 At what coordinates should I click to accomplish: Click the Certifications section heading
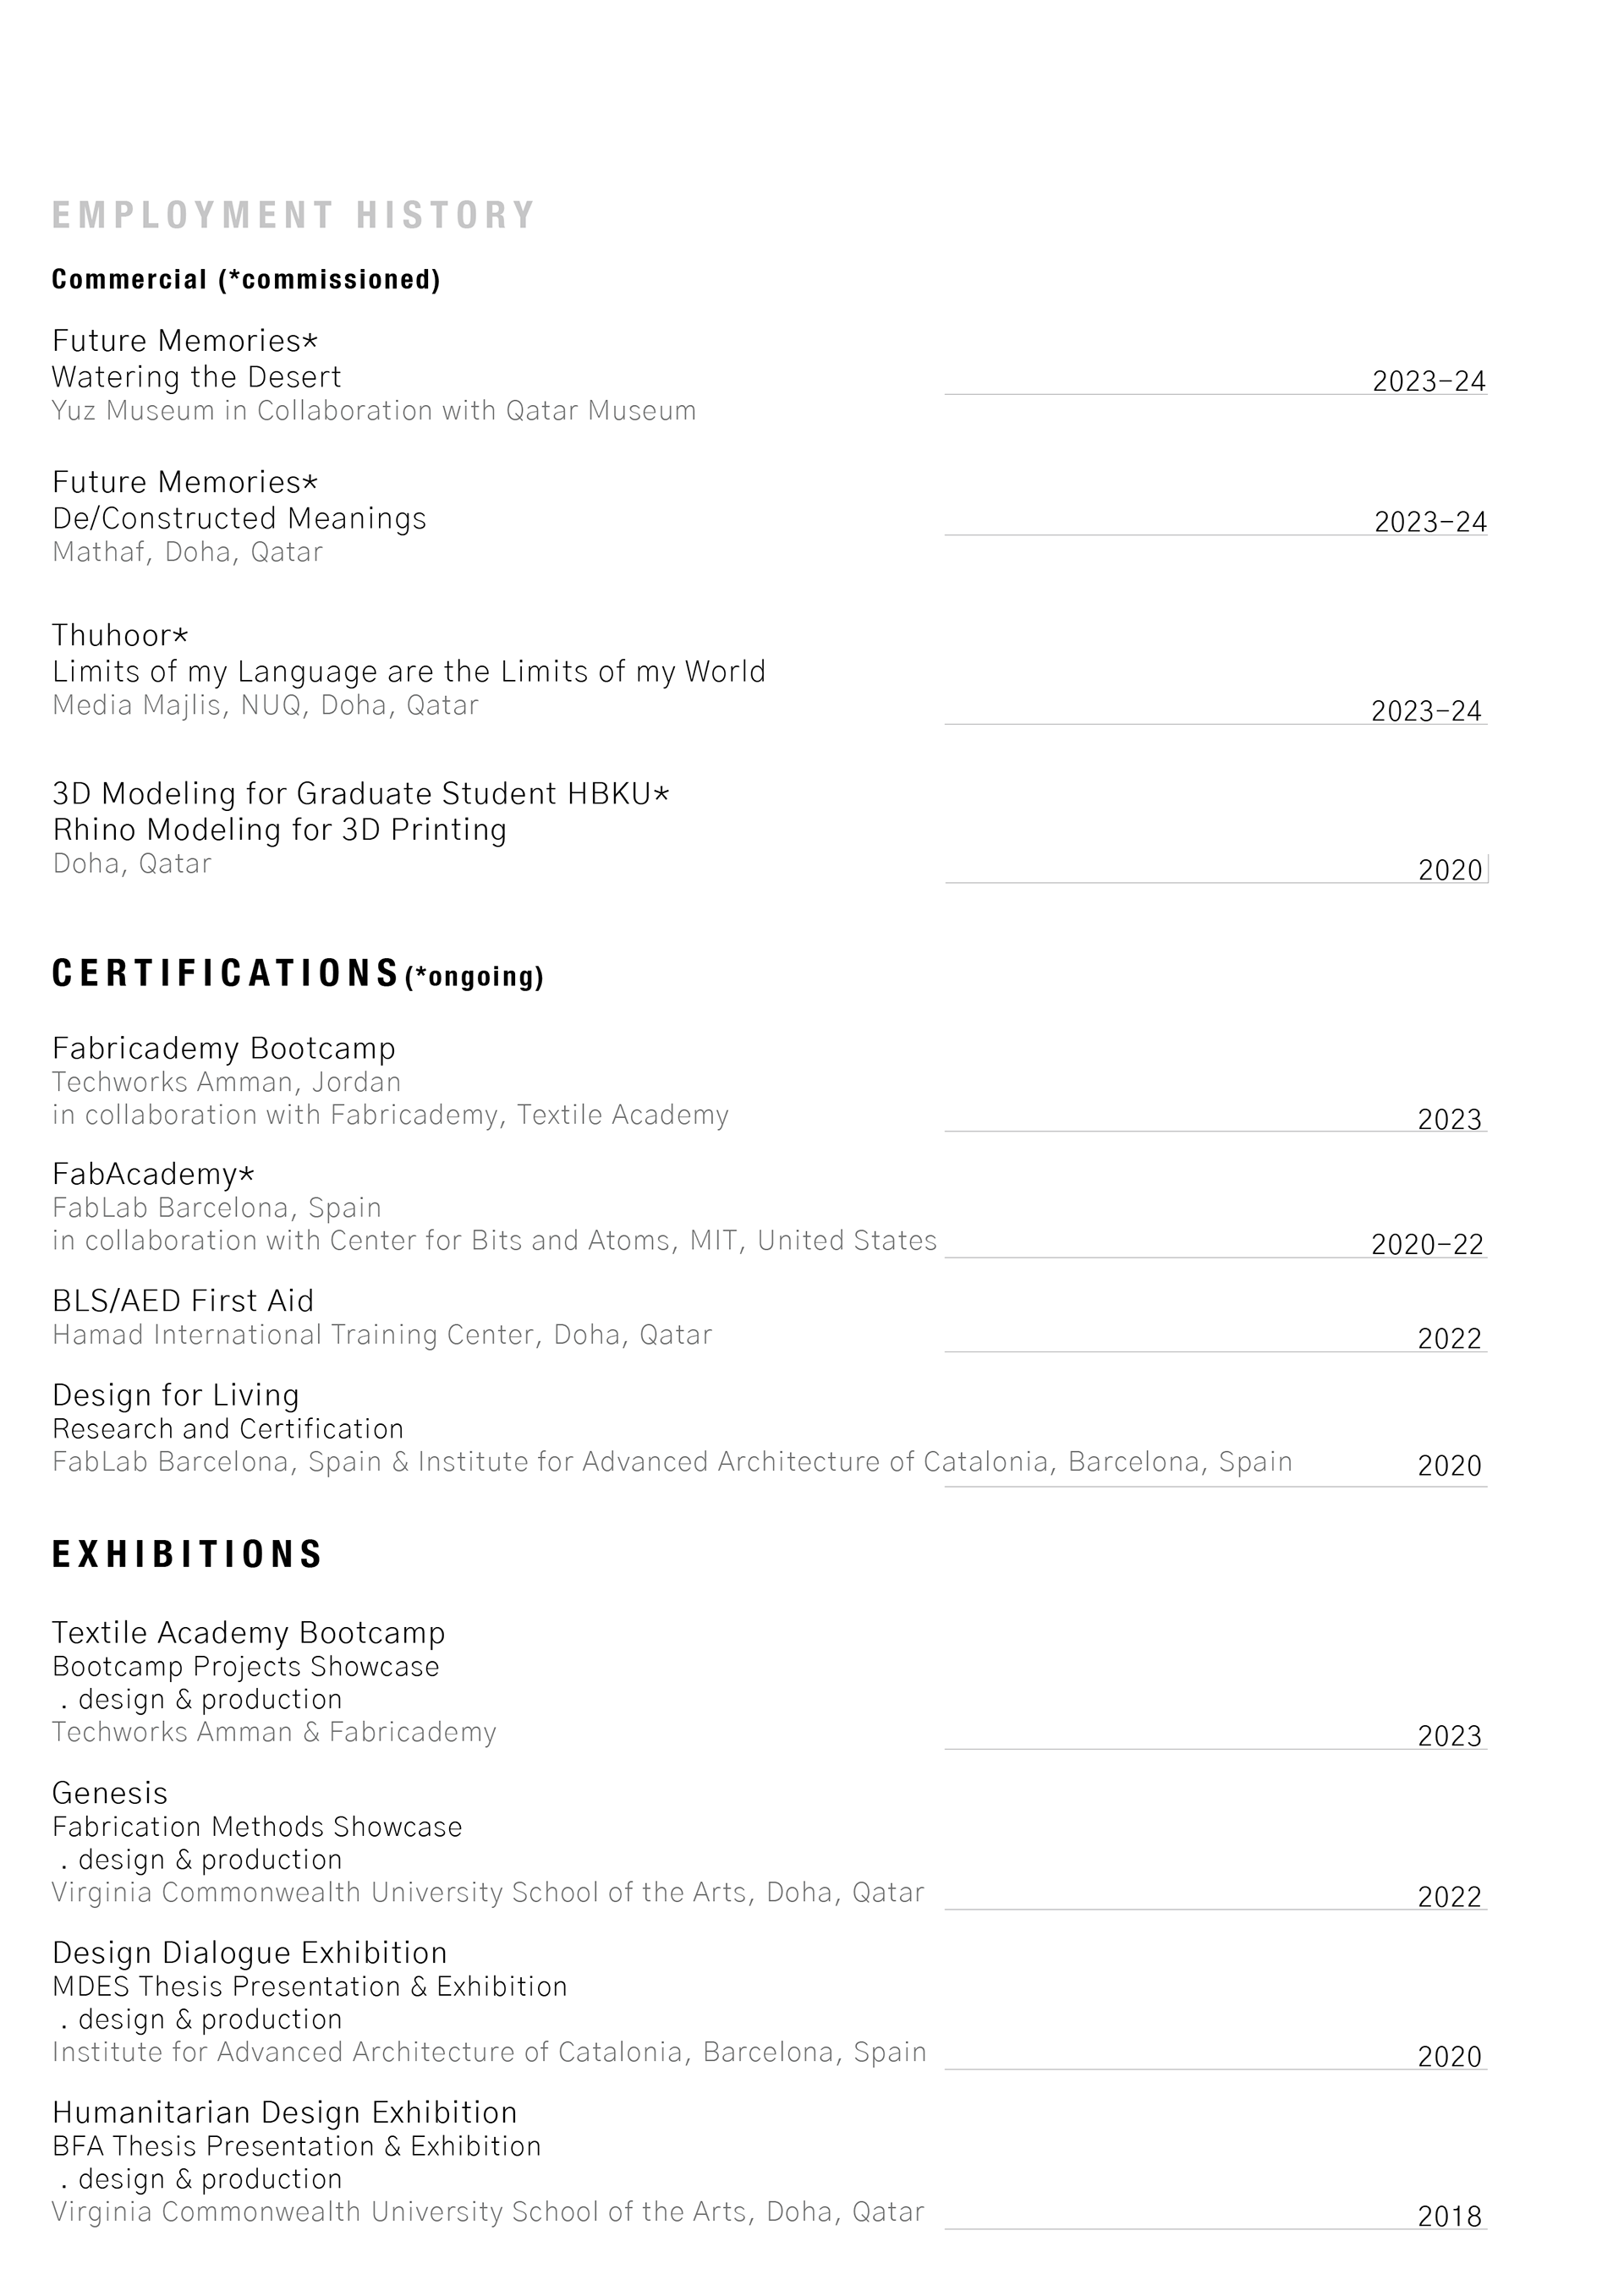click(x=226, y=973)
